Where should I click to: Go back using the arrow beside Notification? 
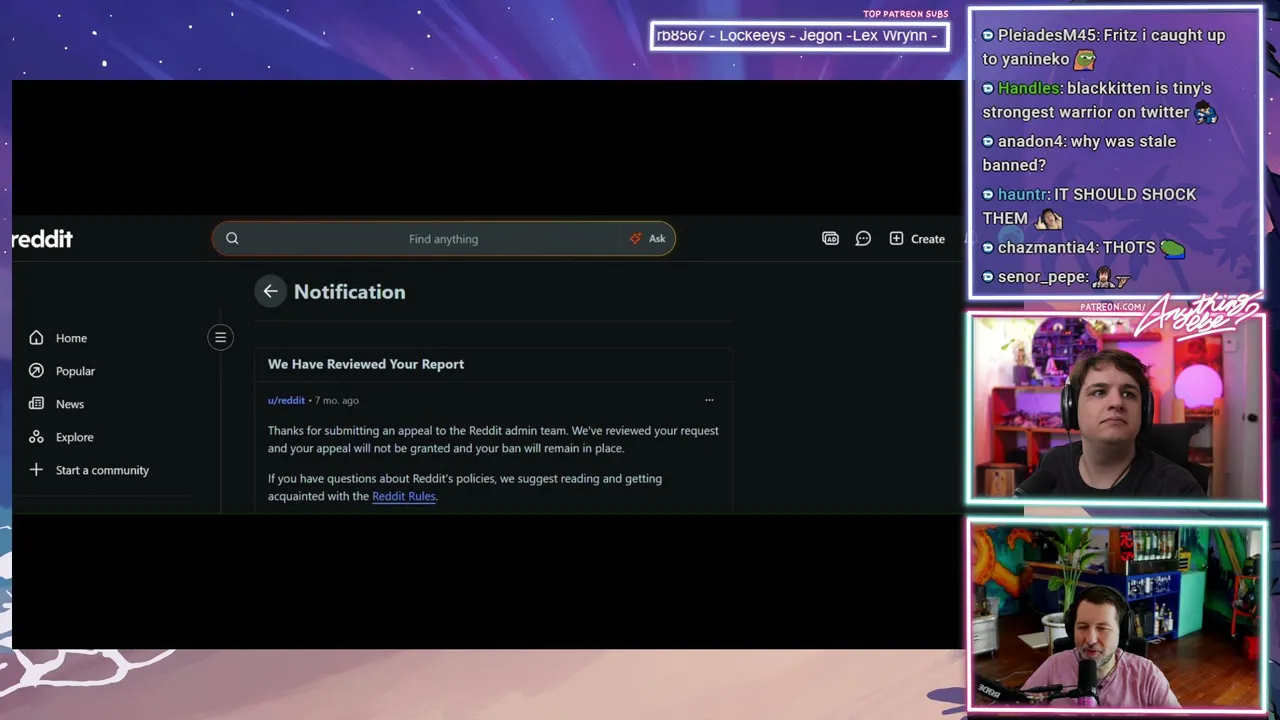click(x=270, y=291)
